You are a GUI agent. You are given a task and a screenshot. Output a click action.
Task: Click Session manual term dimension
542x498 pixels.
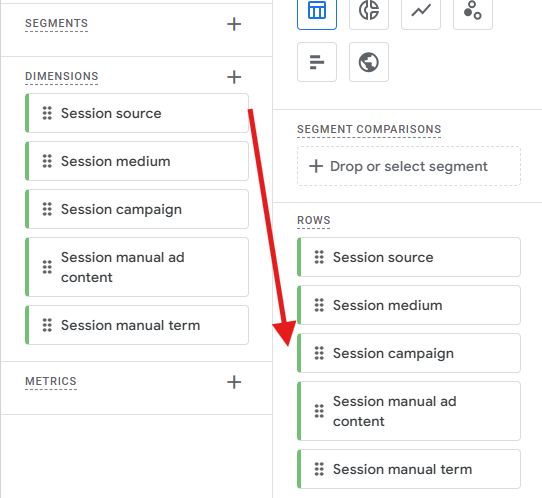(137, 325)
